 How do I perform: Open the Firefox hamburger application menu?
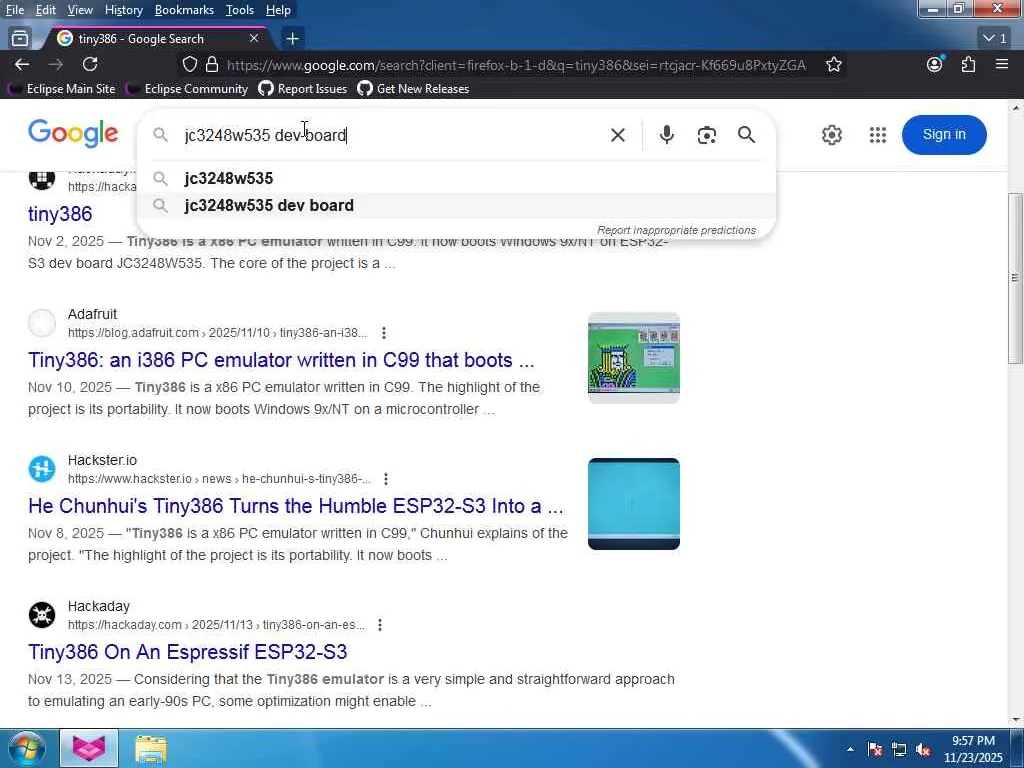[x=1002, y=64]
